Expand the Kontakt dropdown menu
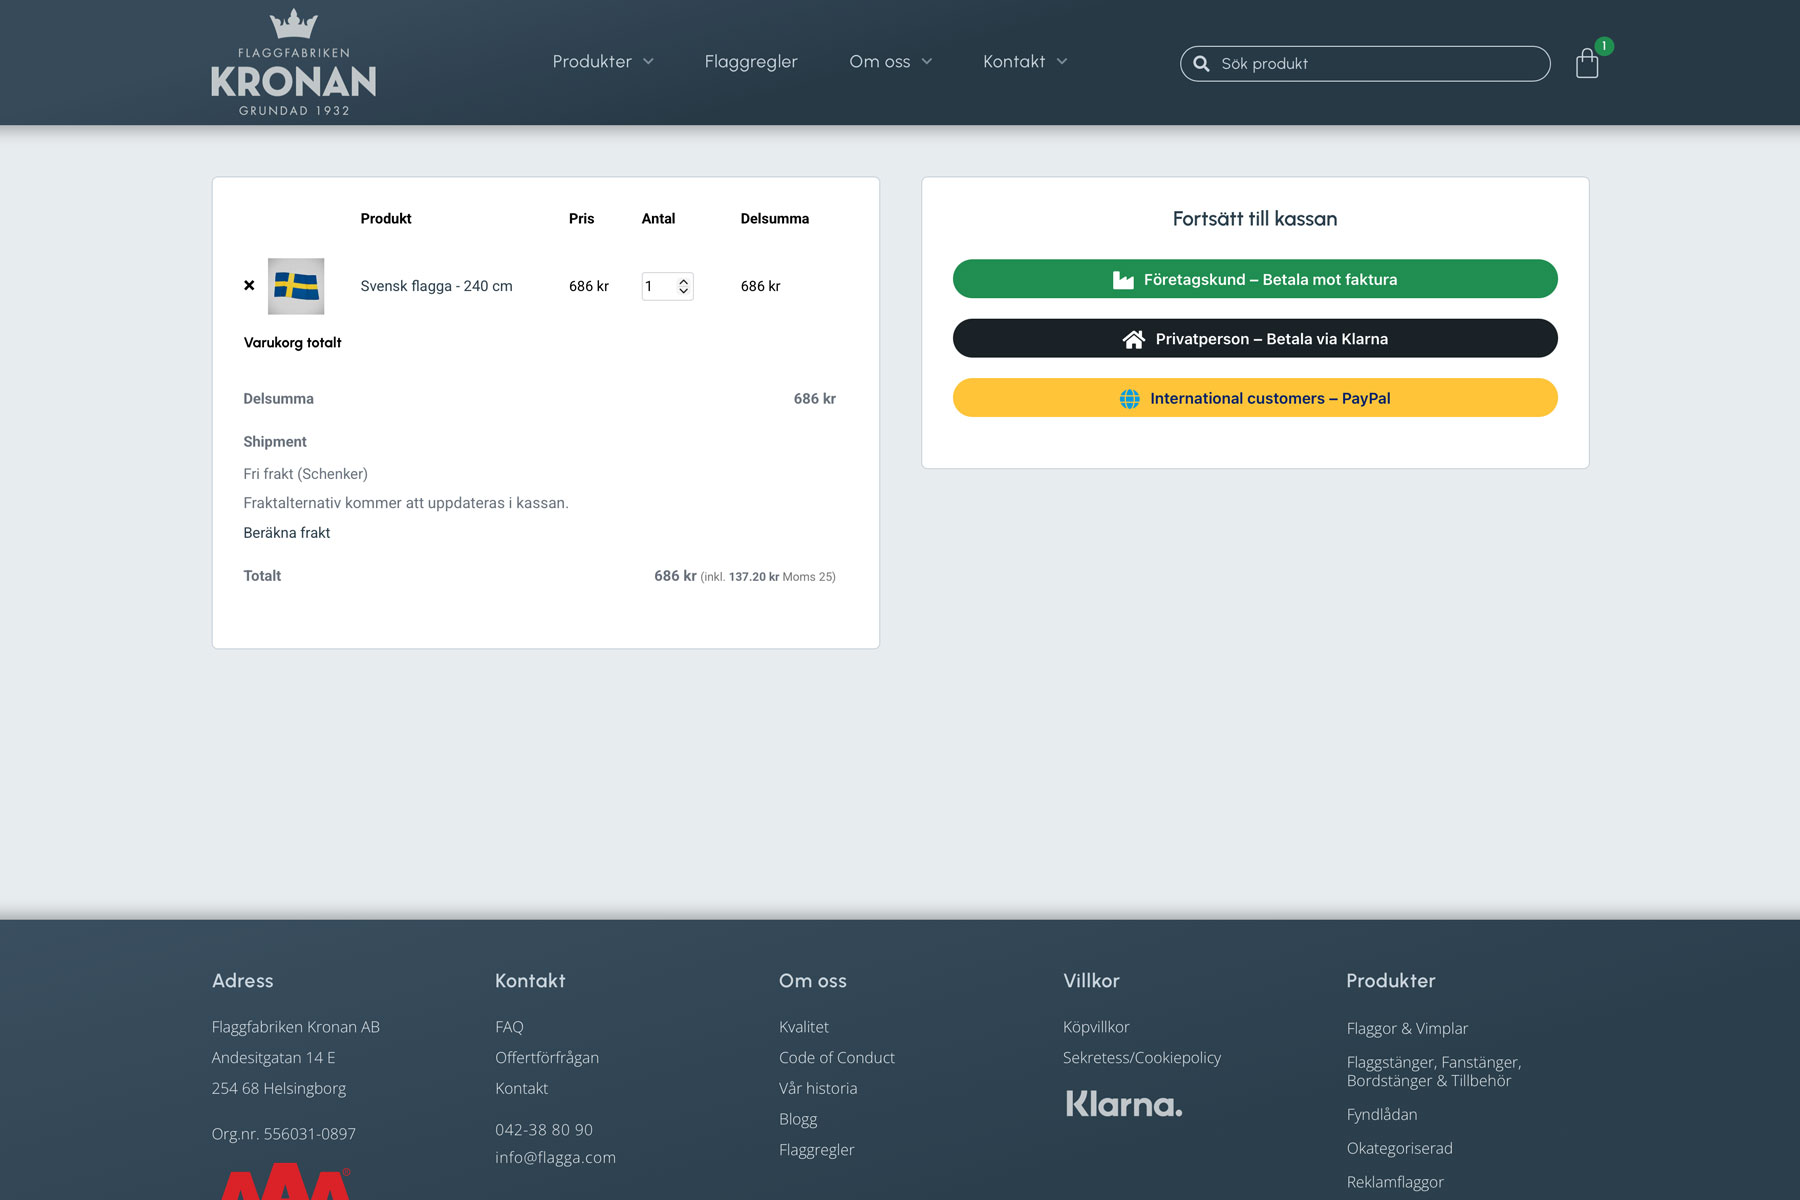 click(1025, 62)
